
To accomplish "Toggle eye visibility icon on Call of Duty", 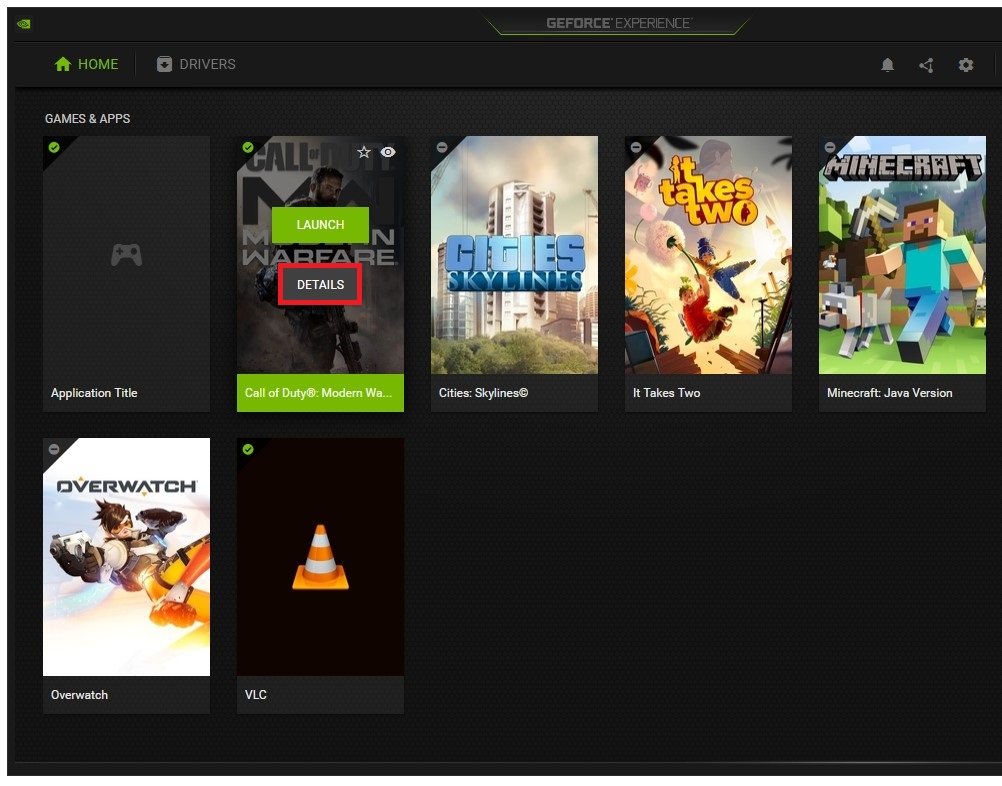I will [x=388, y=152].
